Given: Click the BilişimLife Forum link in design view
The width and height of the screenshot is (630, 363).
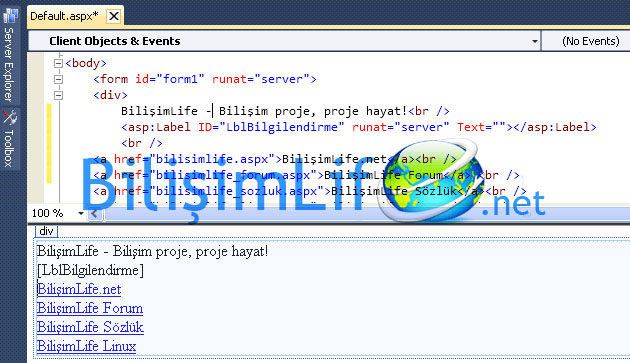Looking at the screenshot, I should click(x=90, y=308).
